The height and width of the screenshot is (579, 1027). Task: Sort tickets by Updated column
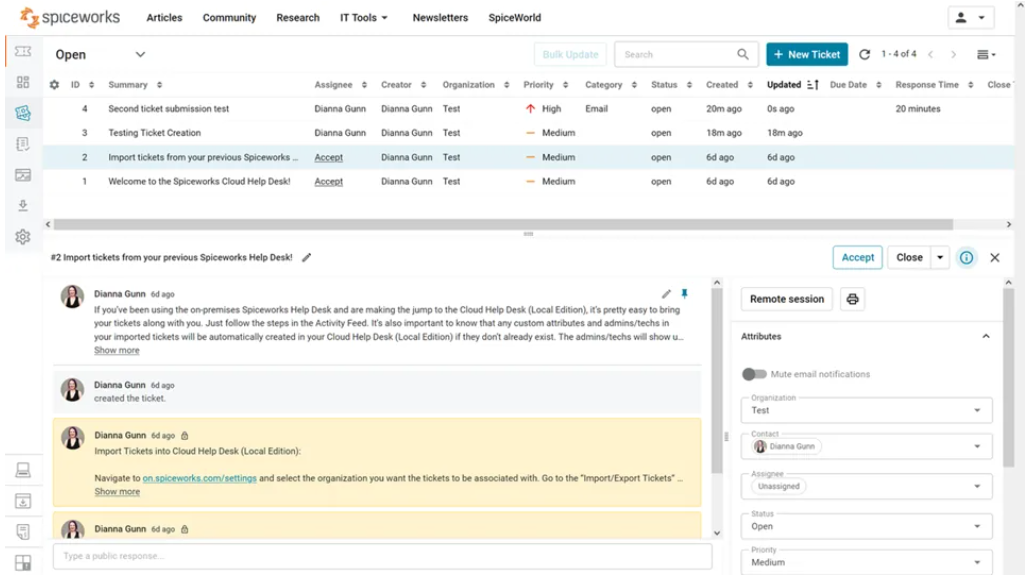(793, 84)
